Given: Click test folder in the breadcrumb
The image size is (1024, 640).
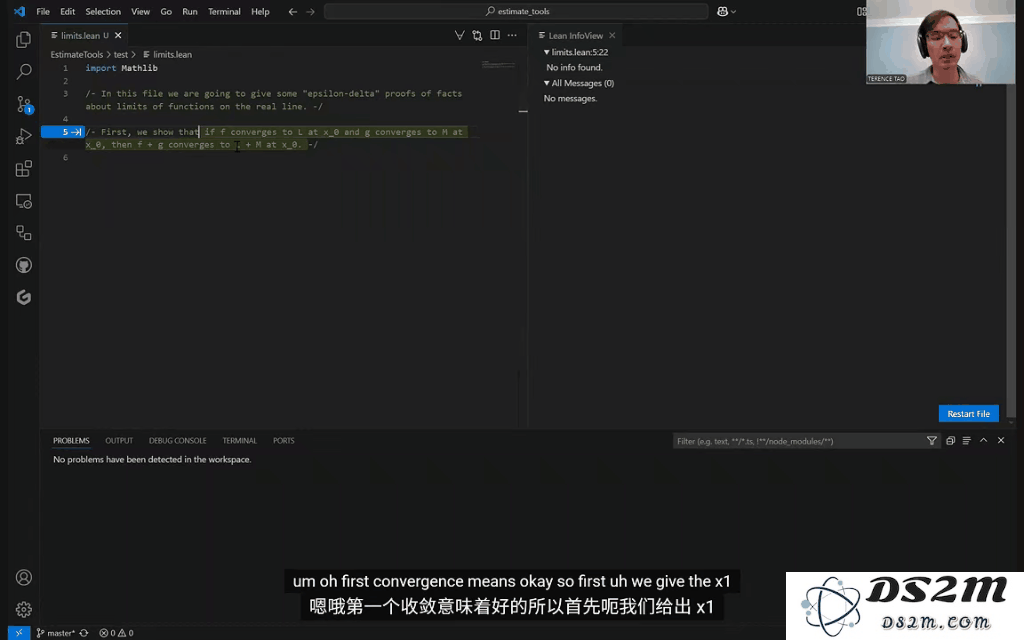Looking at the screenshot, I should [121, 55].
